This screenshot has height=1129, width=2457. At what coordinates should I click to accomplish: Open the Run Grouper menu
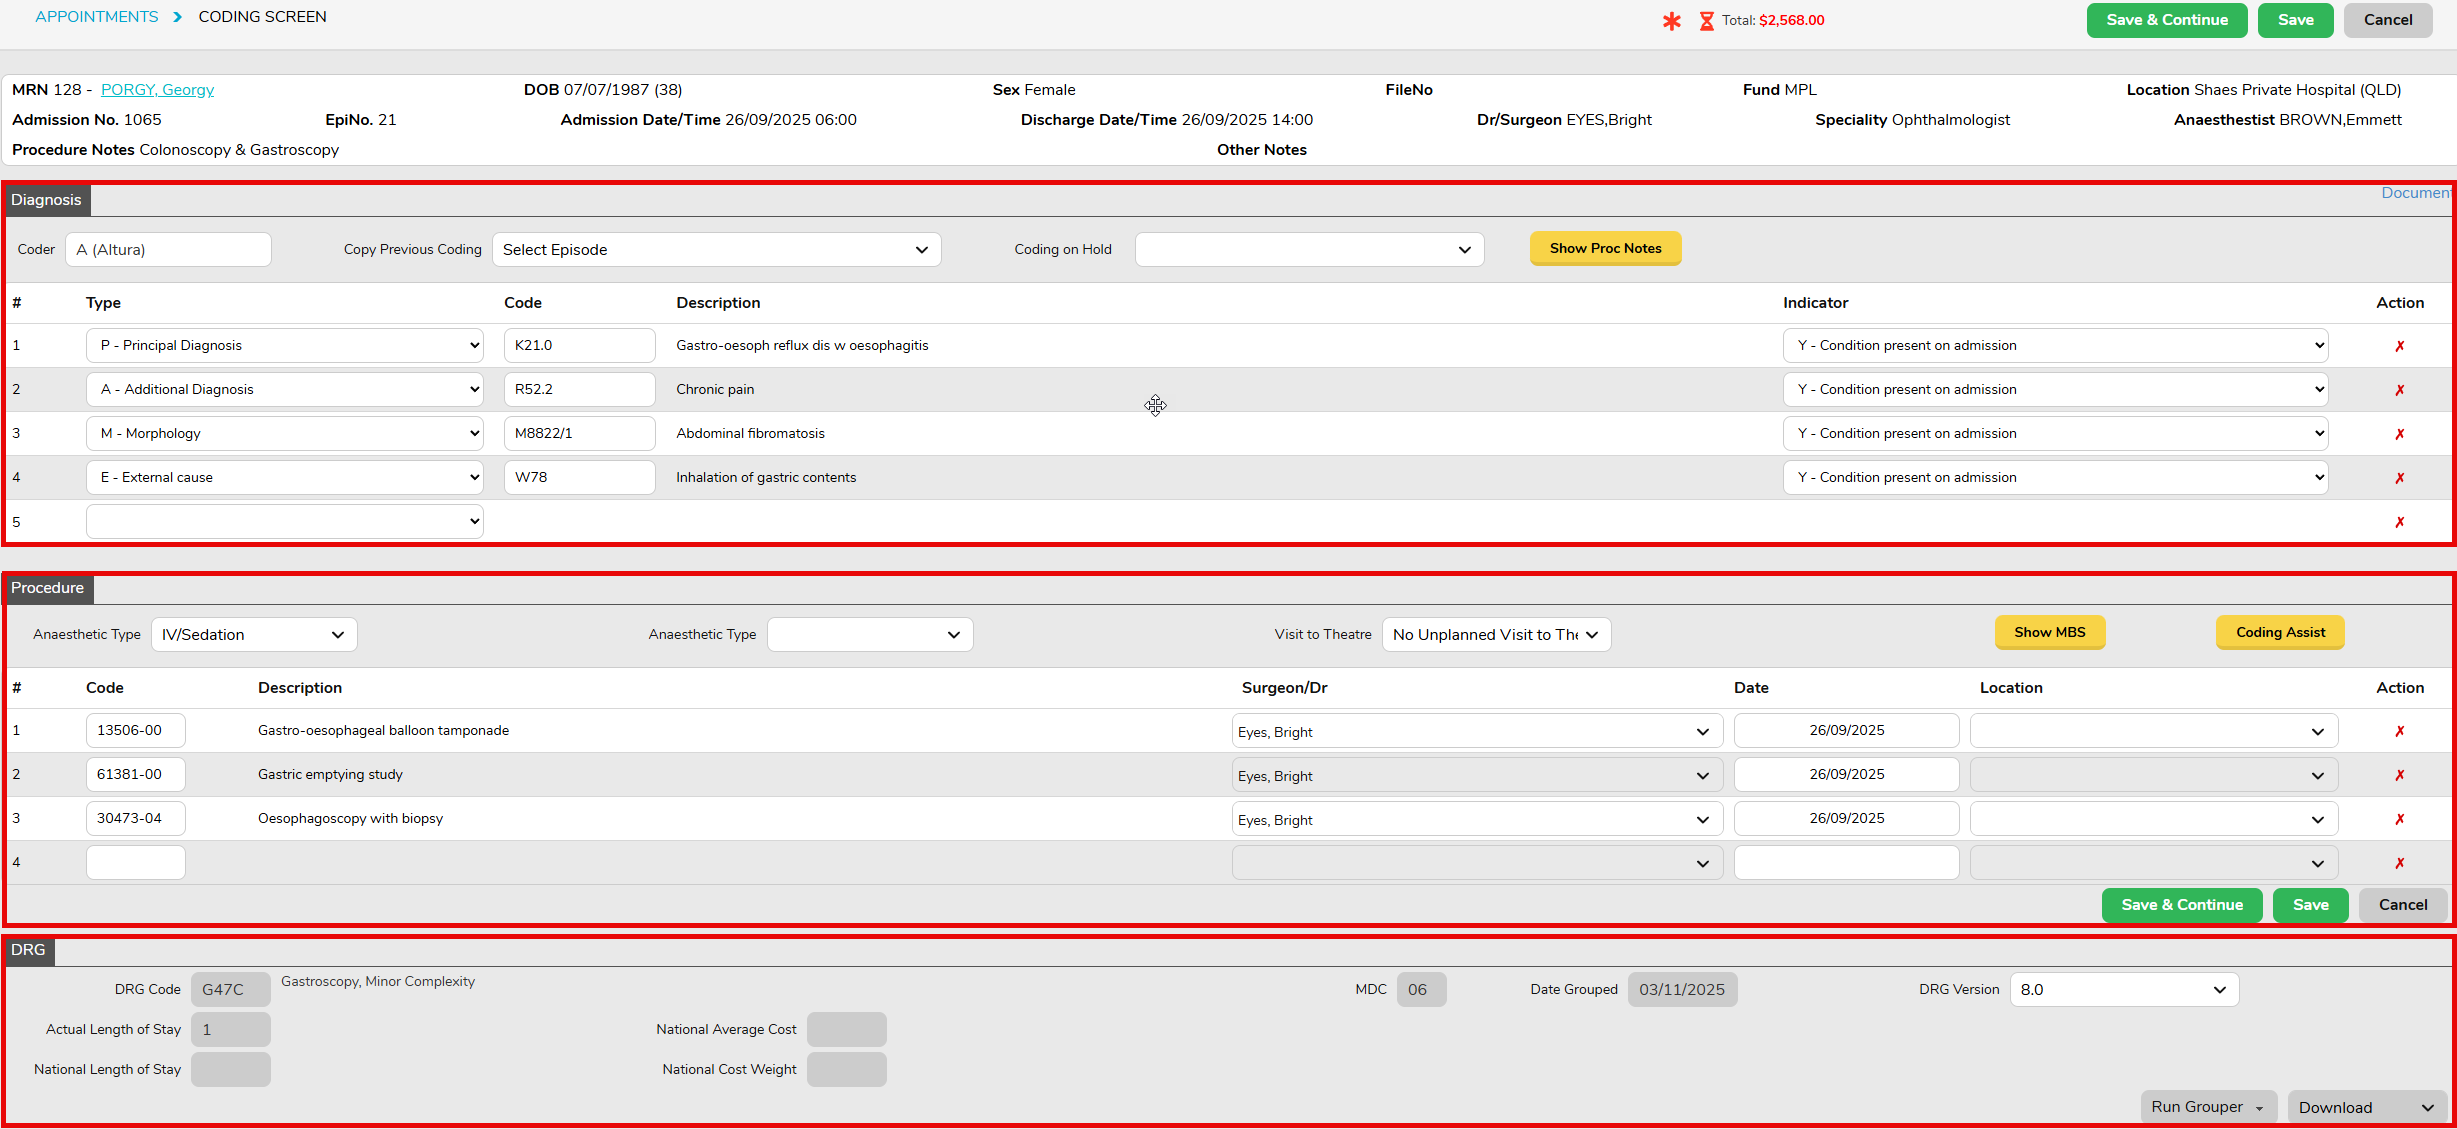2207,1107
